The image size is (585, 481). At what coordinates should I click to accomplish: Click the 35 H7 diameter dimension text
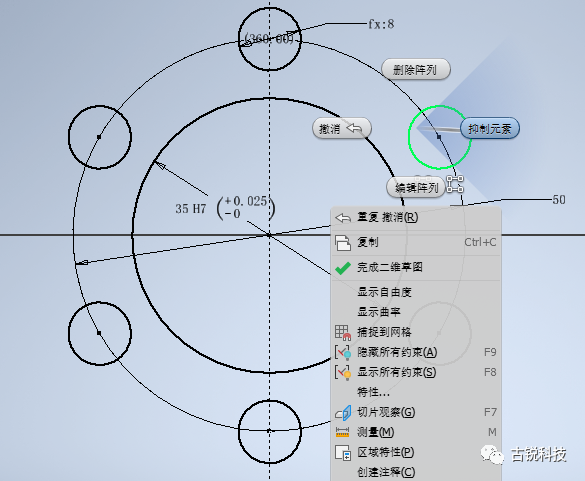pyautogui.click(x=191, y=209)
